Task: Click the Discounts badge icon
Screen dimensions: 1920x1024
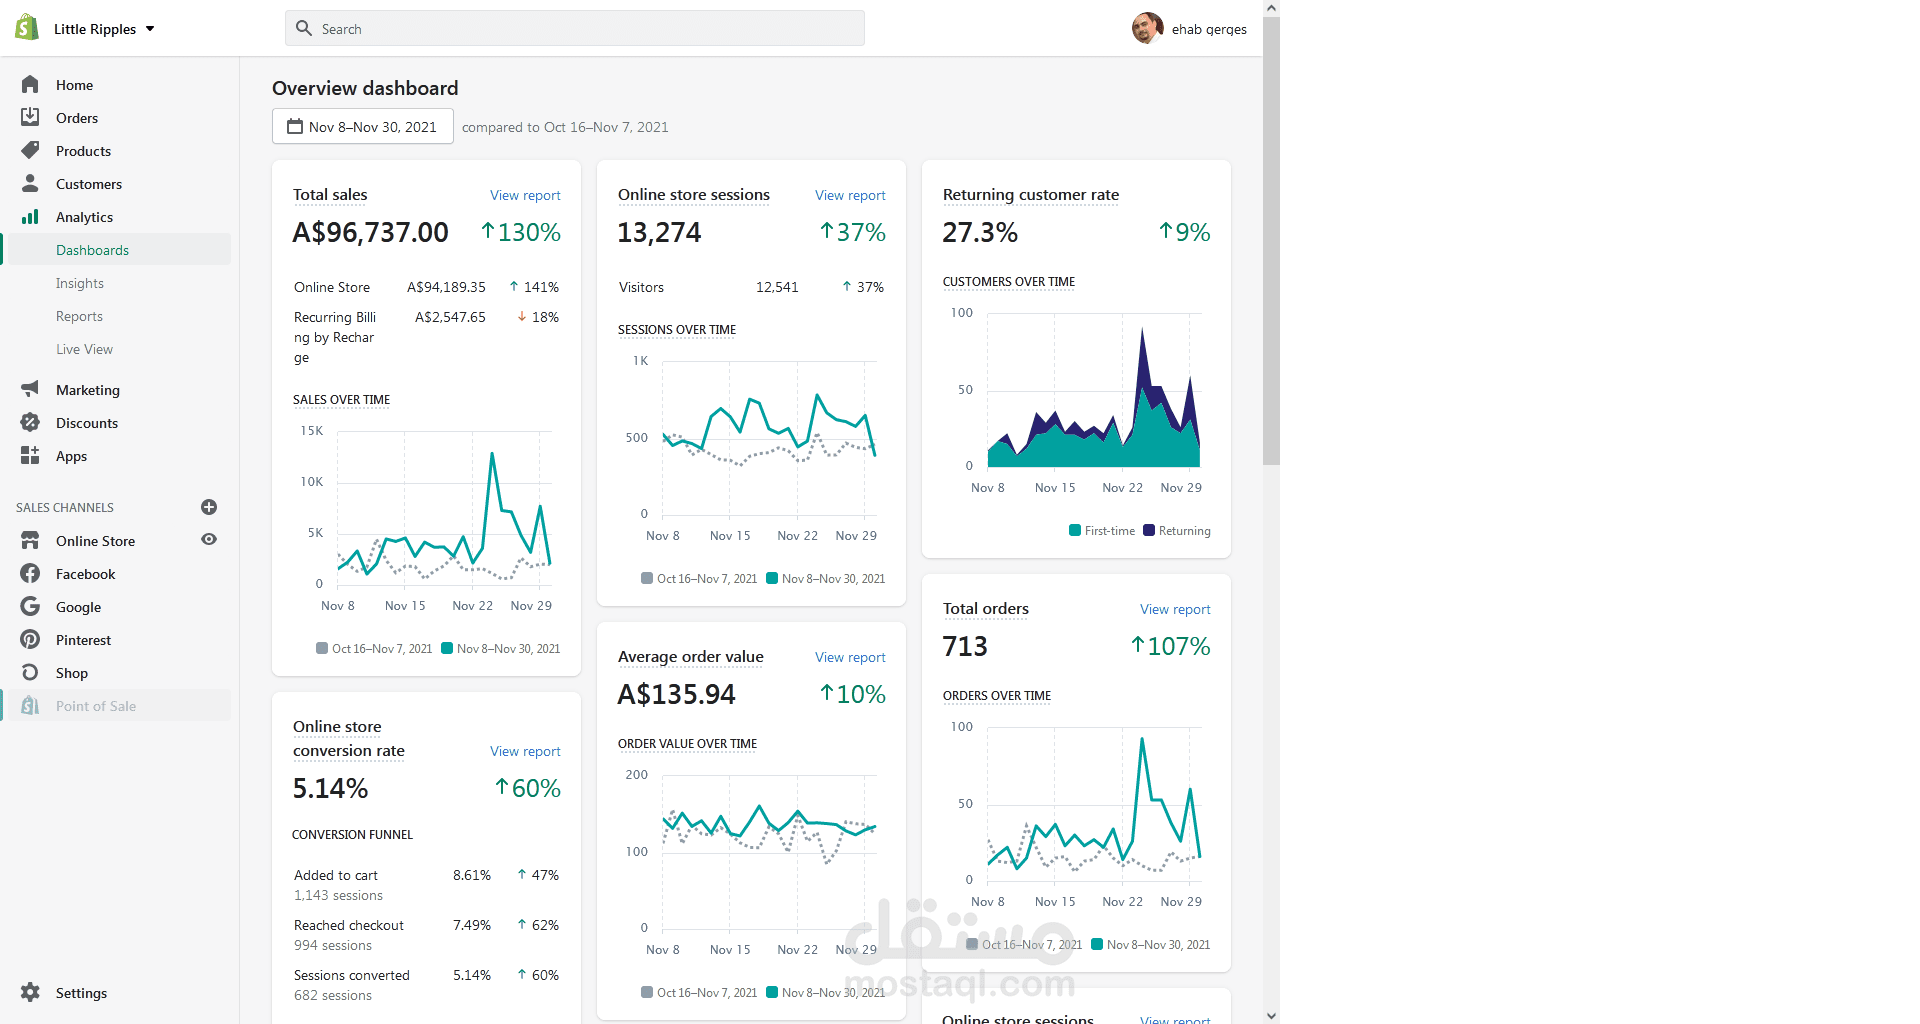Action: pos(30,422)
